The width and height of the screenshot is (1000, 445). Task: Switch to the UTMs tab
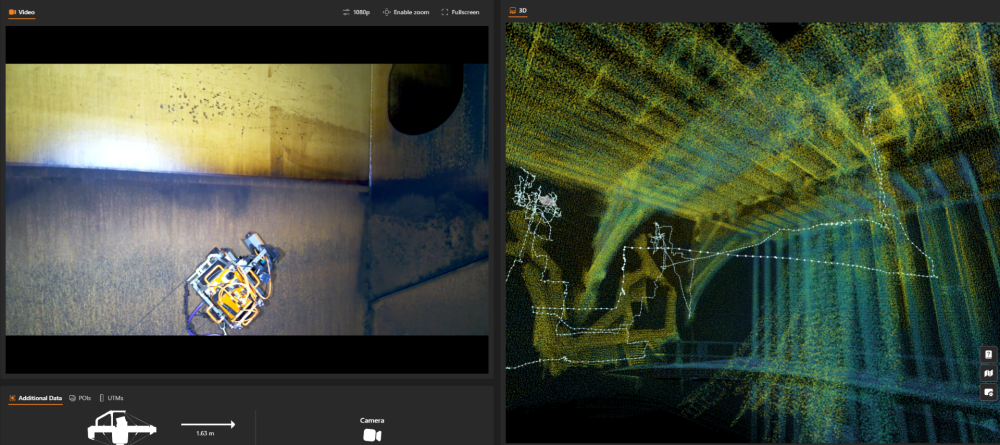tap(110, 398)
